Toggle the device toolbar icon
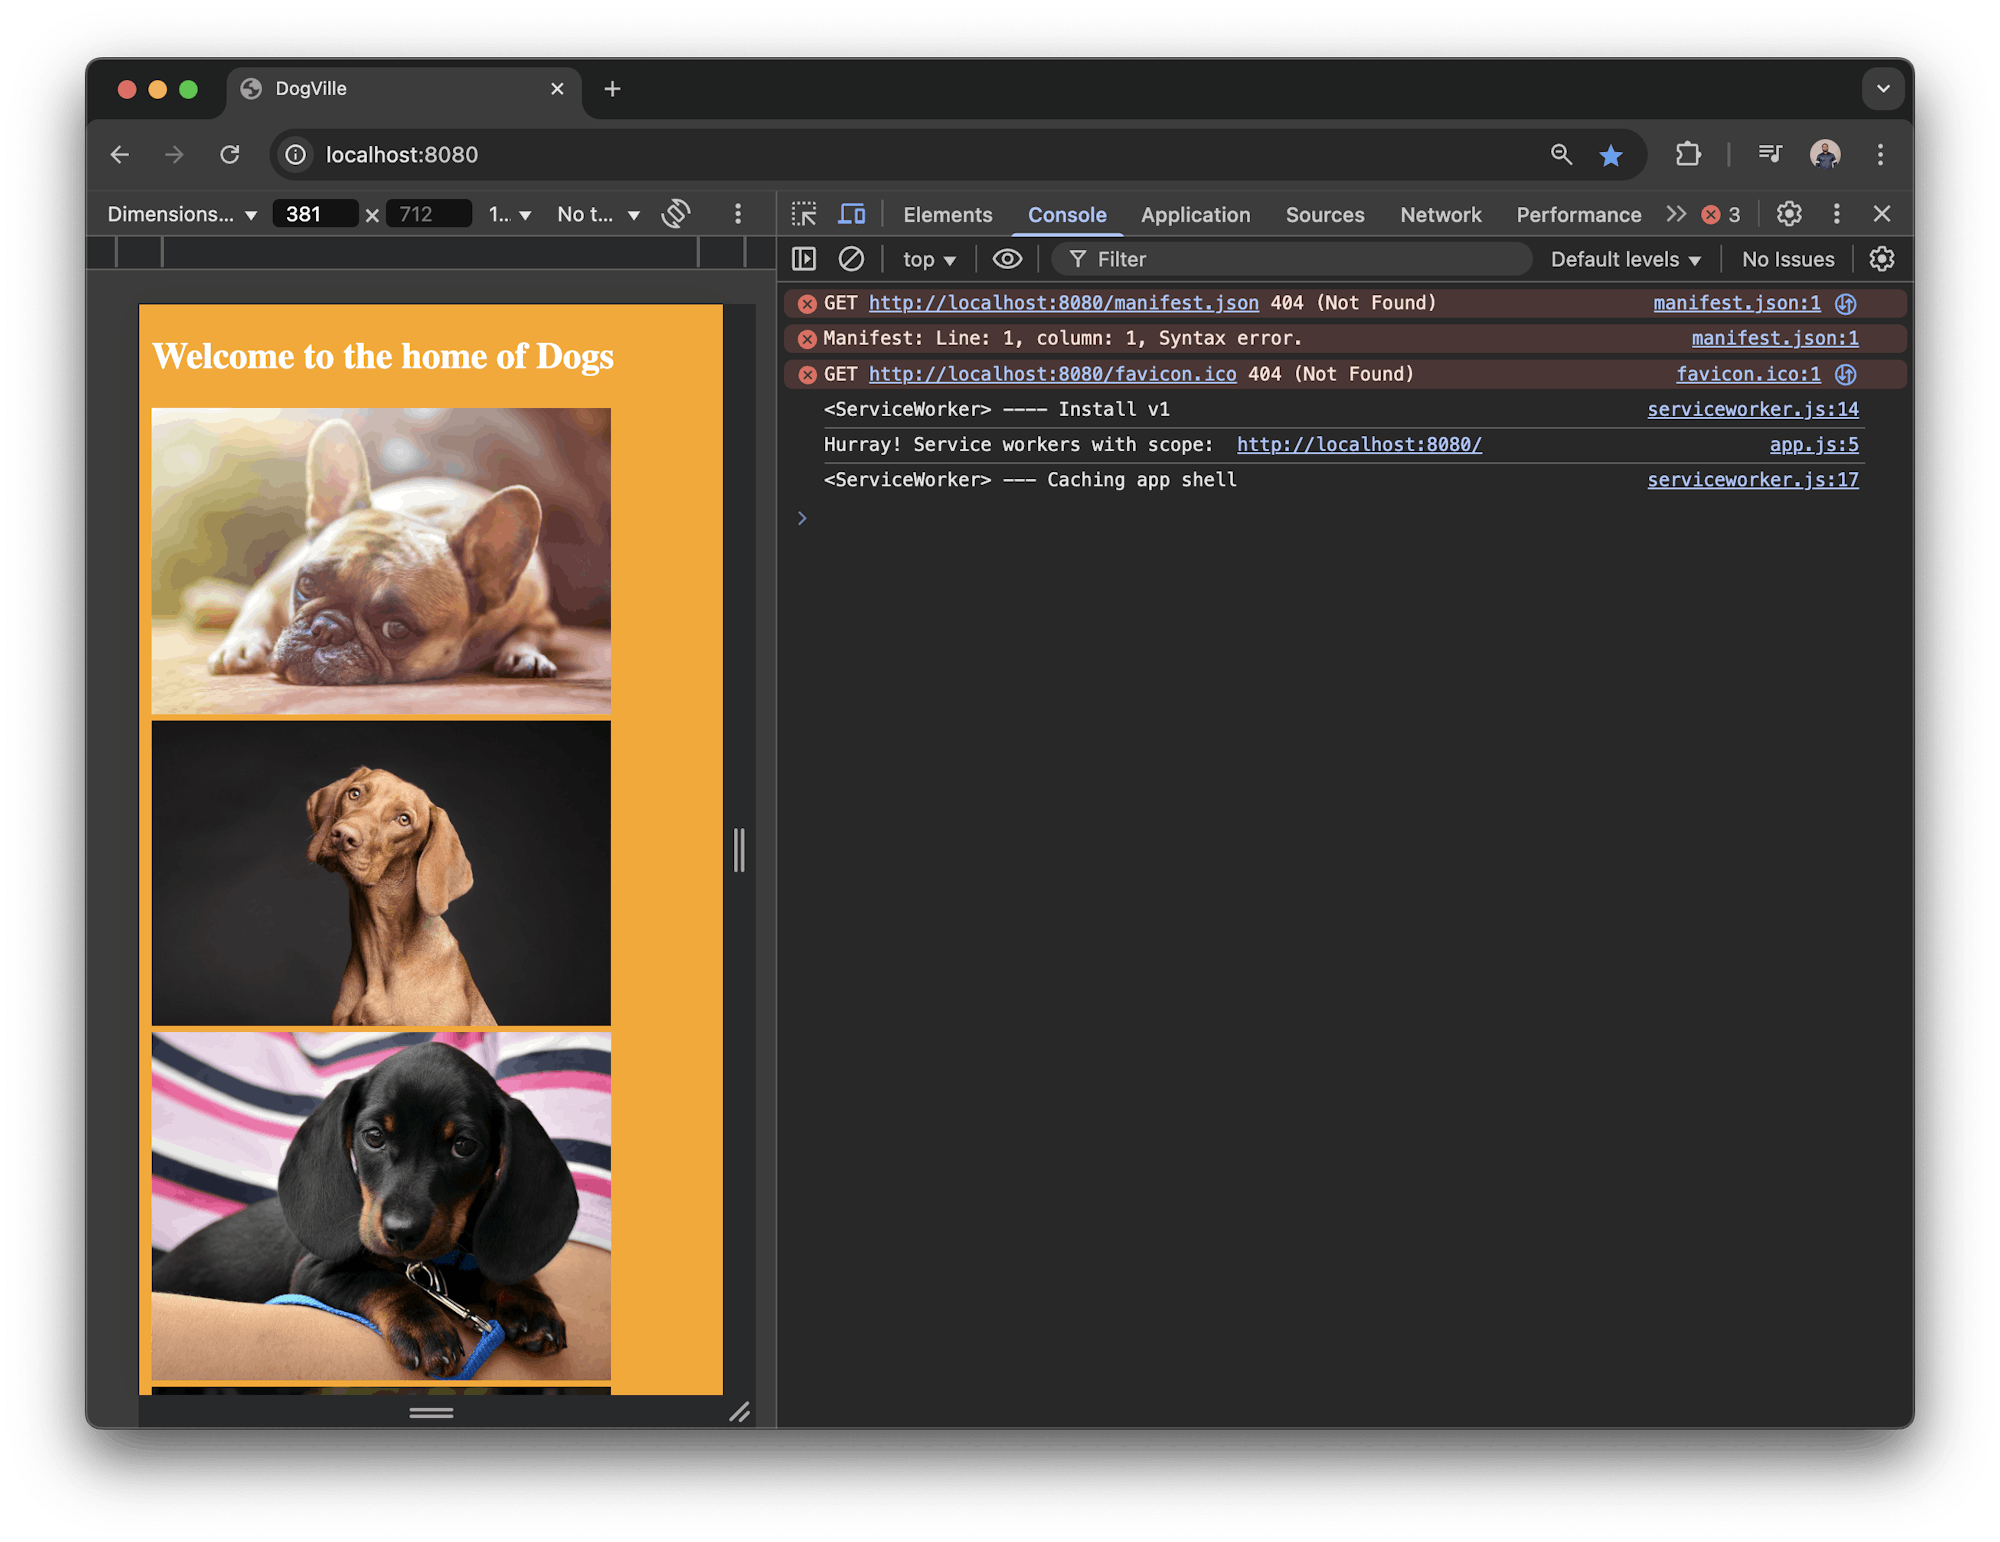The height and width of the screenshot is (1542, 2000). [852, 214]
